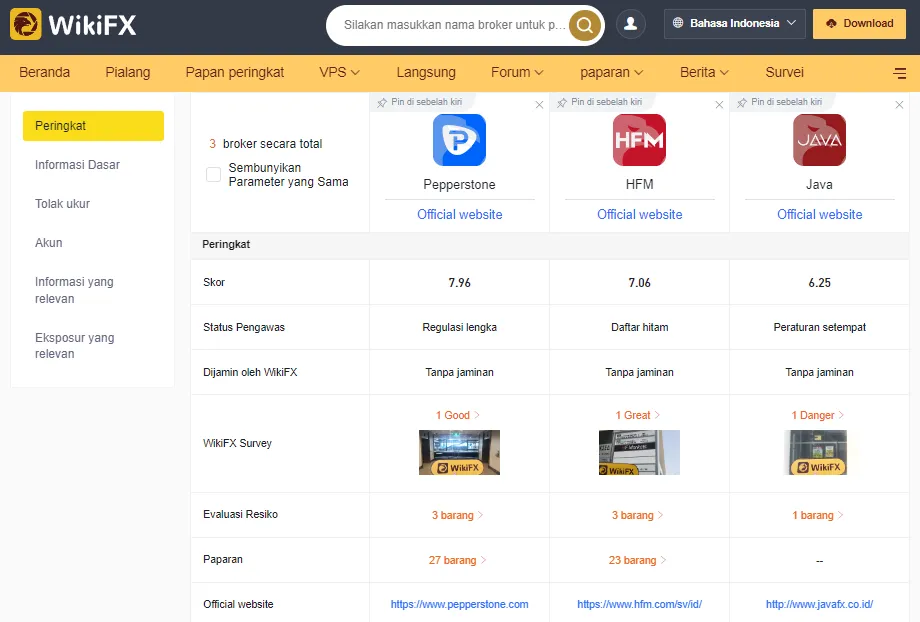Select Eksposur yang relevan in sidebar
This screenshot has width=920, height=622.
[75, 346]
